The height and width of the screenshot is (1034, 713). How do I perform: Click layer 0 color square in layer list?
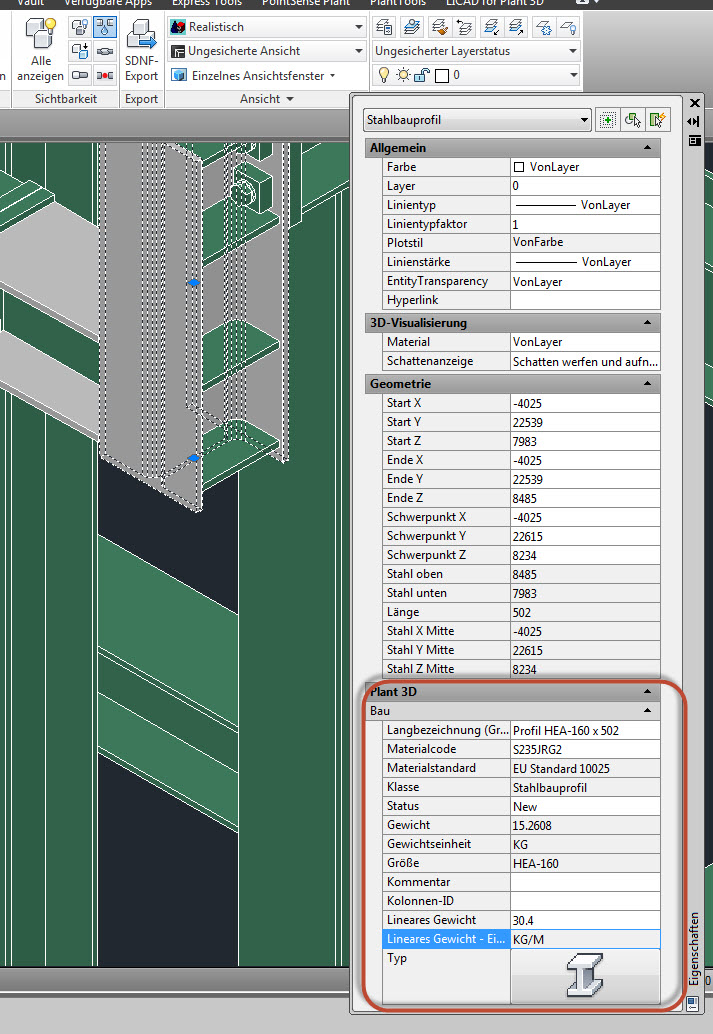442,76
